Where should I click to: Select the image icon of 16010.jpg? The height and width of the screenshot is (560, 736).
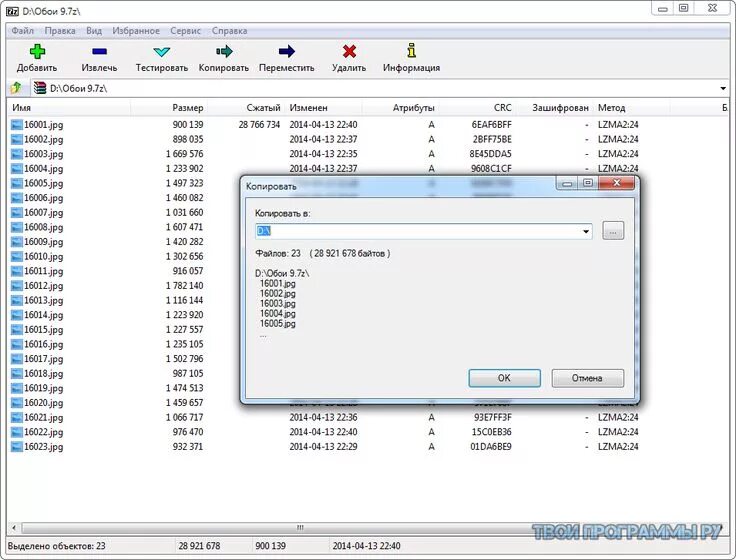click(x=17, y=257)
